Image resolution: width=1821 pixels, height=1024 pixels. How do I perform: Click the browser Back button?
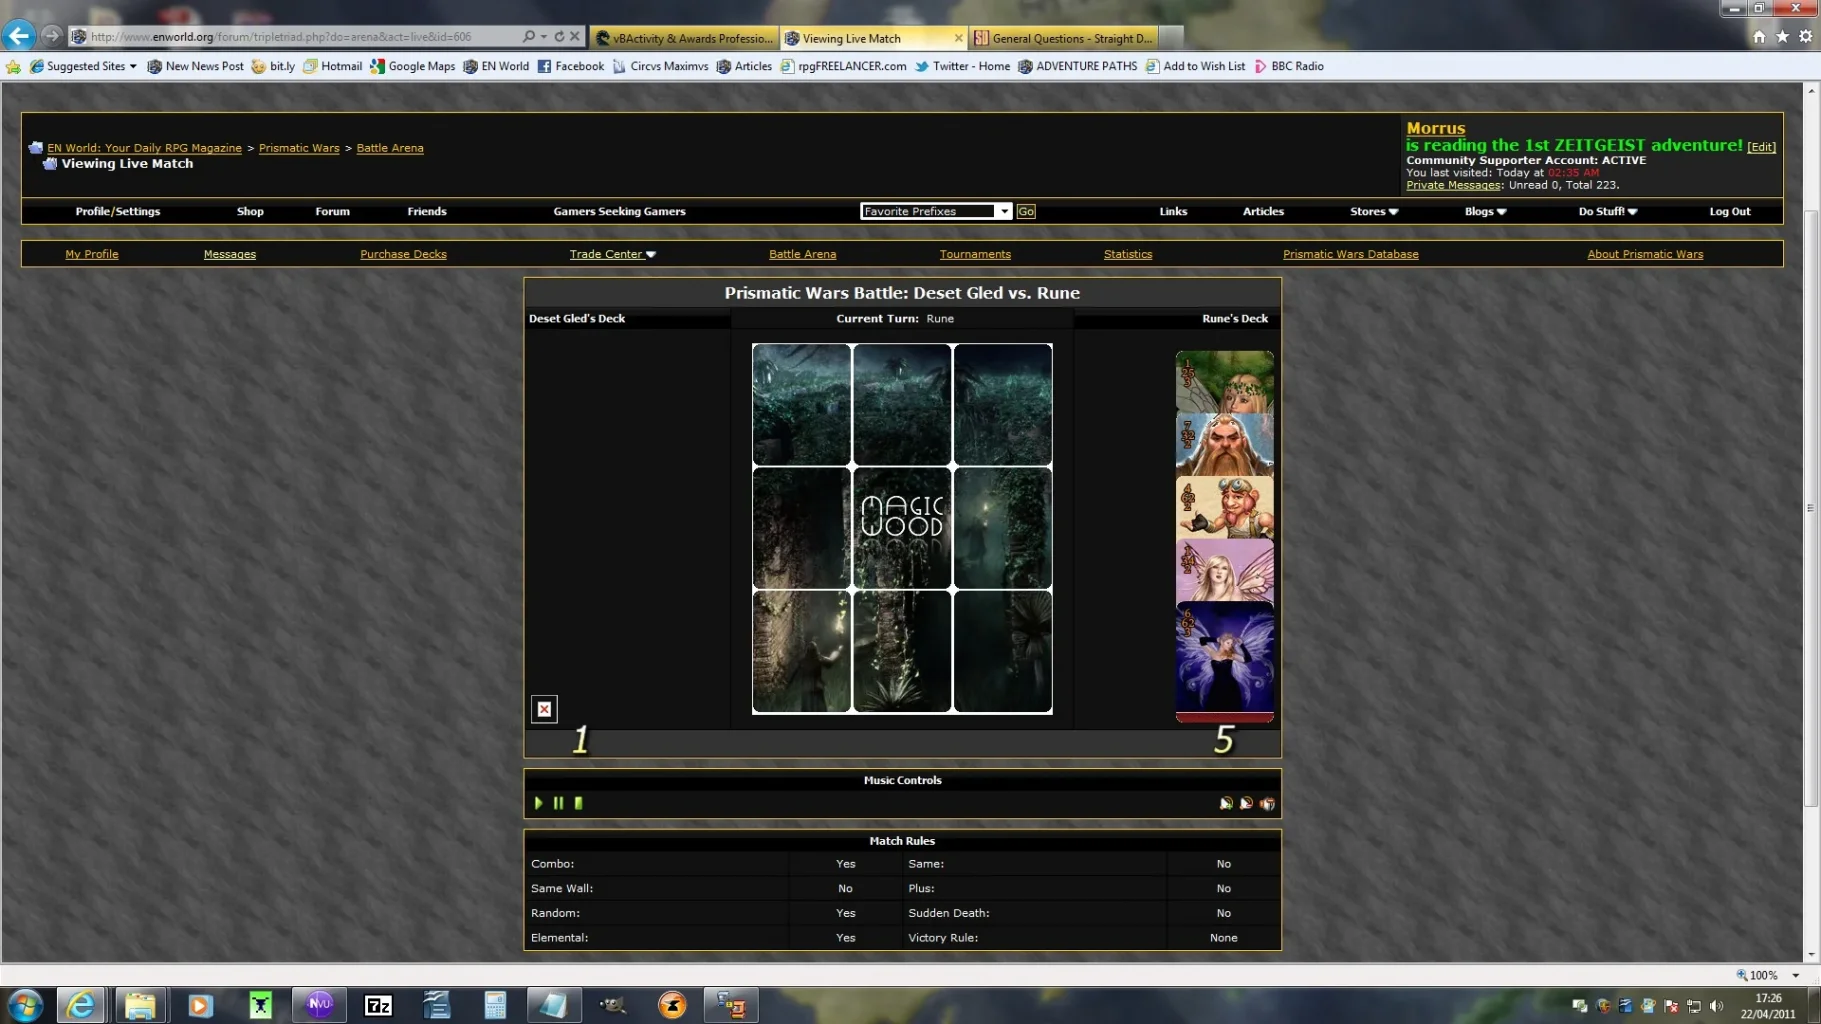pyautogui.click(x=18, y=36)
